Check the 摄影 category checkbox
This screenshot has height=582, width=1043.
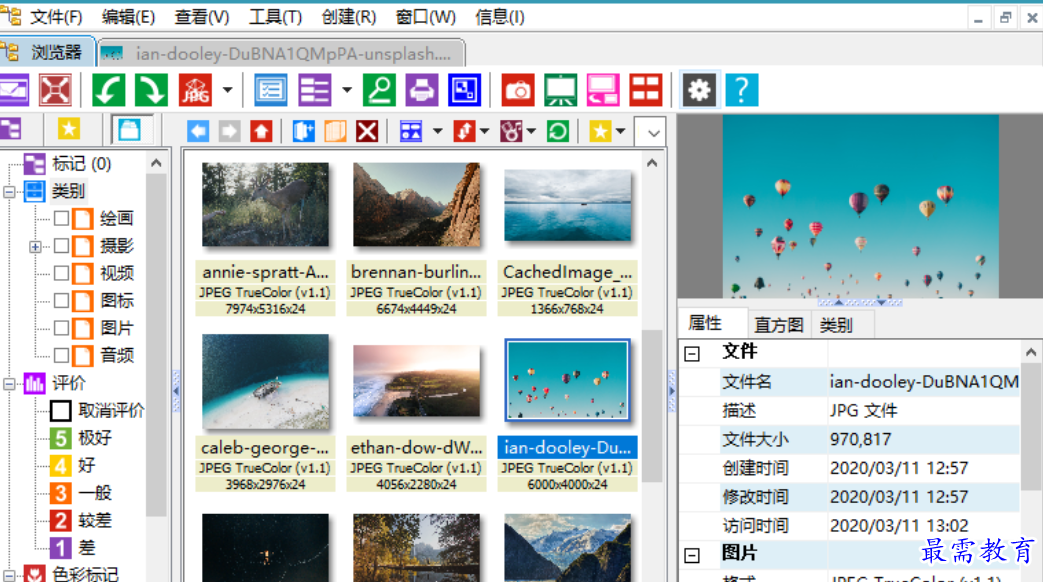(x=61, y=245)
